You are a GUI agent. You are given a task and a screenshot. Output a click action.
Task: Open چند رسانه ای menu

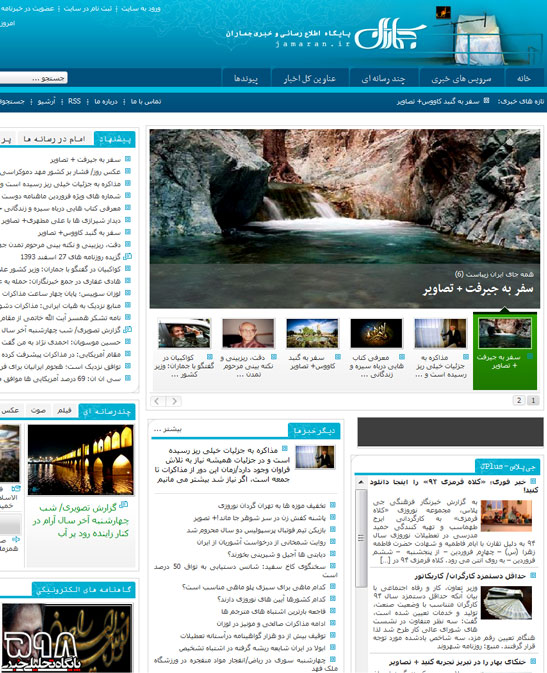383,78
